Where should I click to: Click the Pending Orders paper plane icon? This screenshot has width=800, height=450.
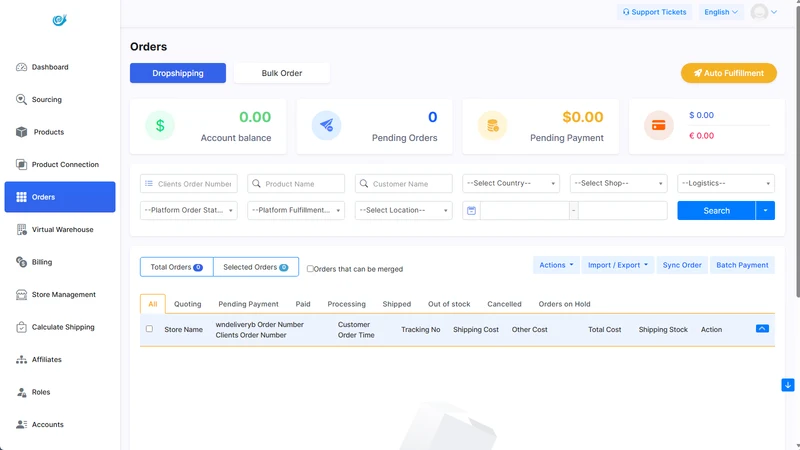(x=327, y=126)
